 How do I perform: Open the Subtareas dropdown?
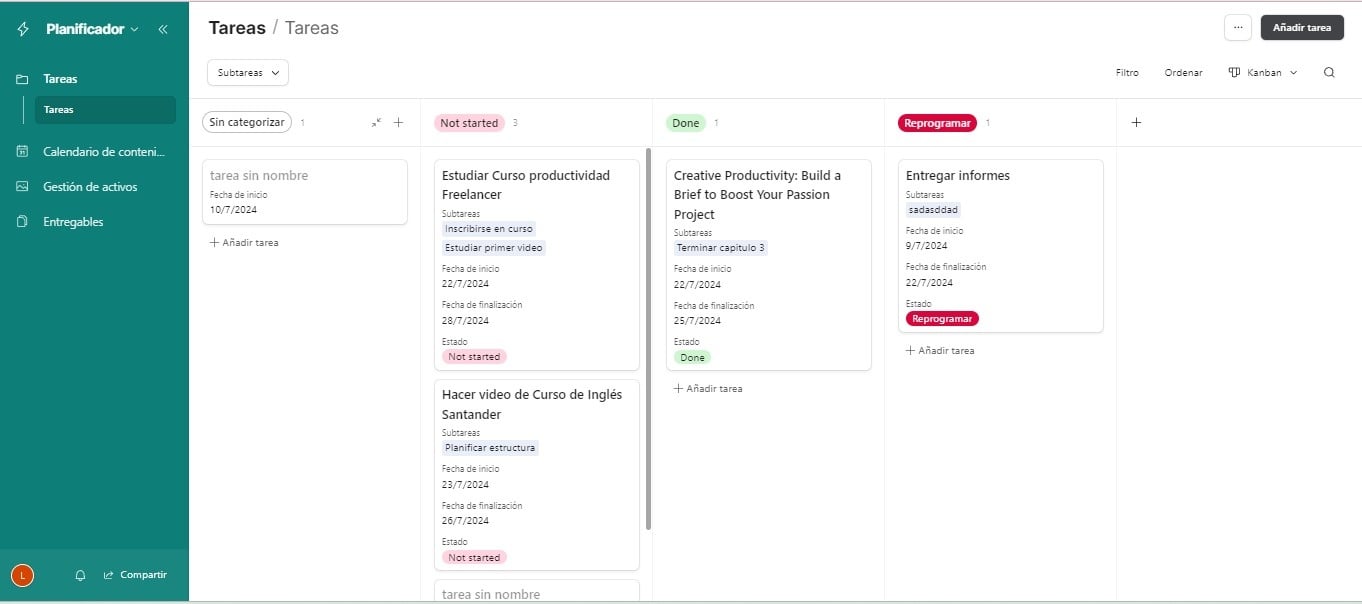coord(248,72)
